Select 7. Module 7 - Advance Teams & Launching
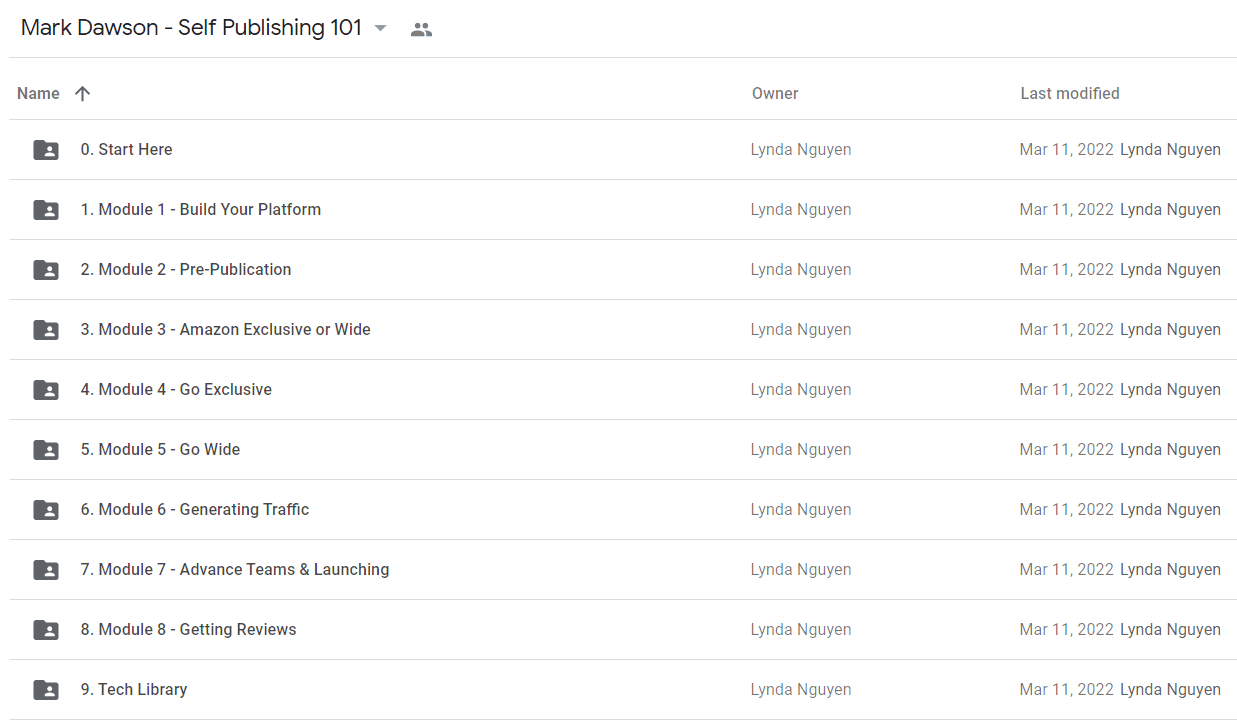 (623, 570)
